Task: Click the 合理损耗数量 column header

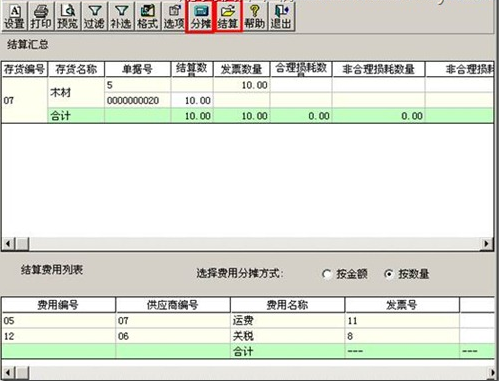Action: 301,69
